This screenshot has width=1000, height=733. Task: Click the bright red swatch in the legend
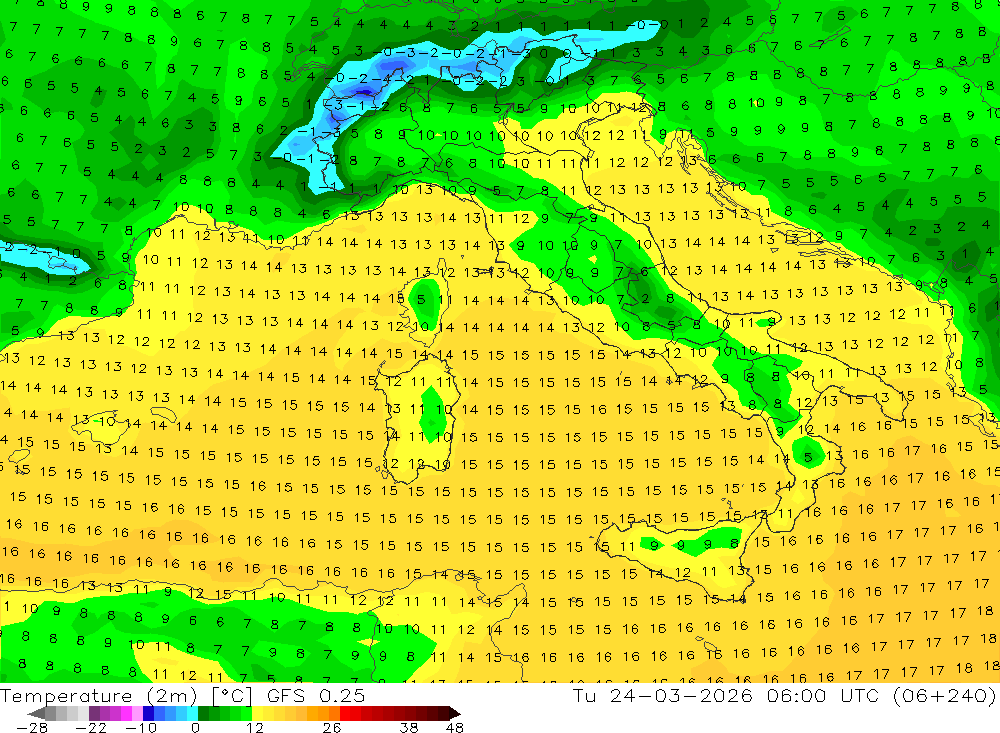(x=345, y=714)
